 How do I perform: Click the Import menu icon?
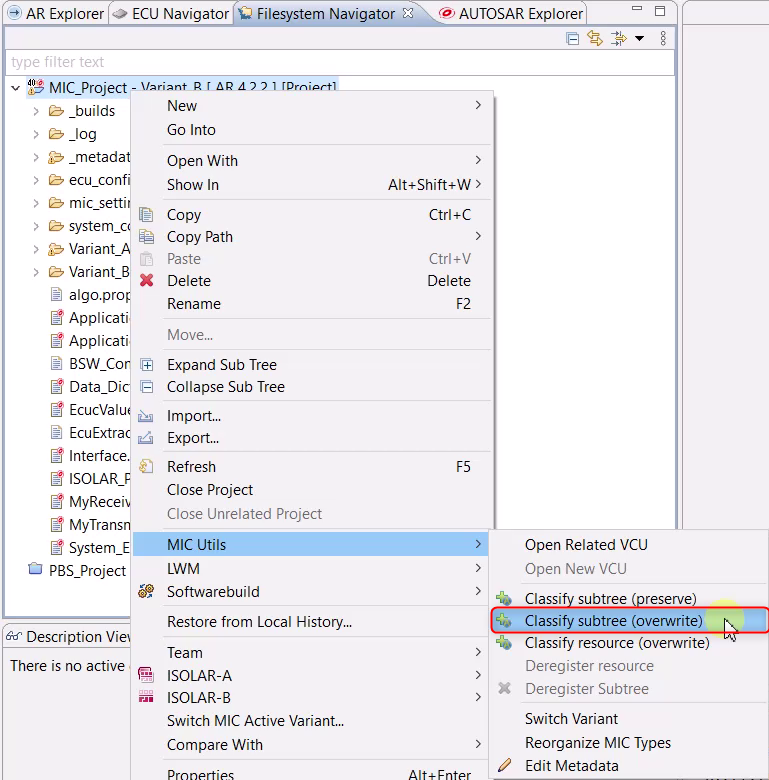[x=145, y=415]
